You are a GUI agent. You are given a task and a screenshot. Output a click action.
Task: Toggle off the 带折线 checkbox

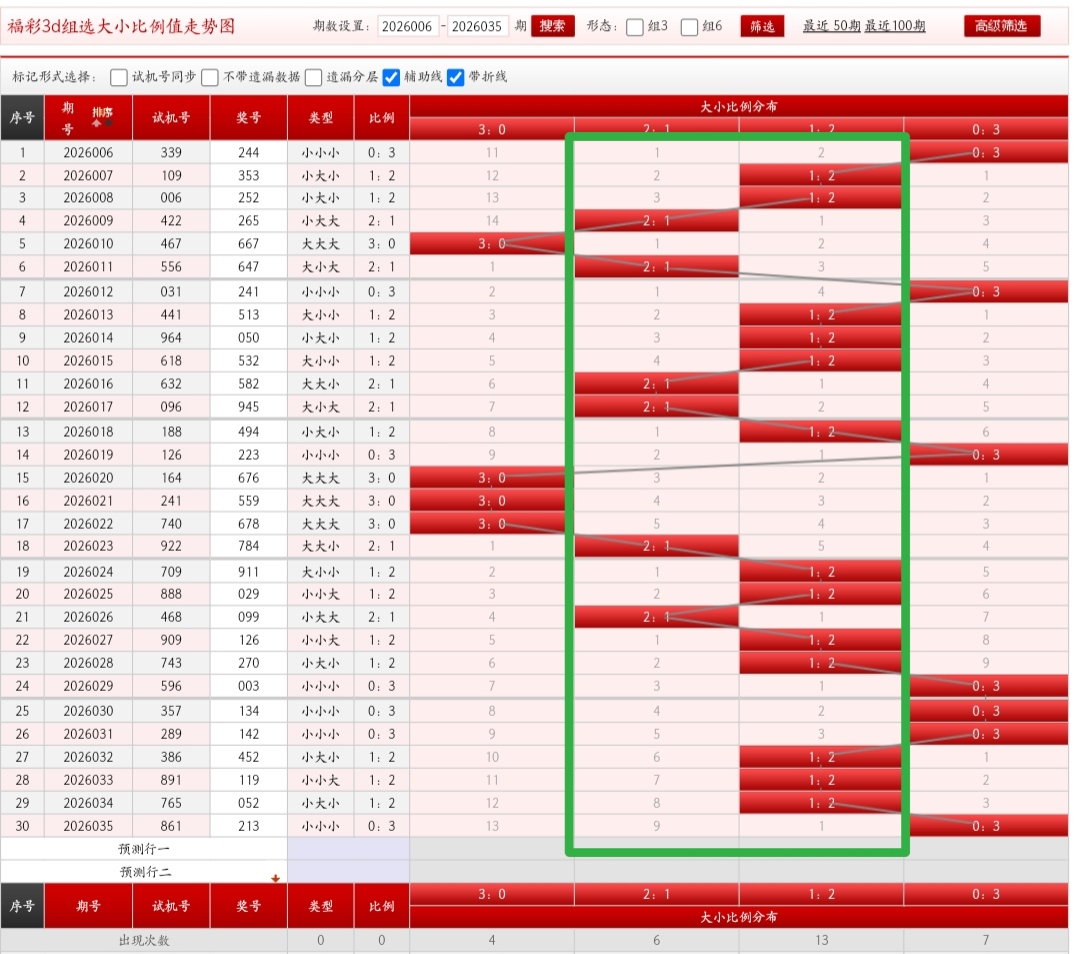[456, 77]
